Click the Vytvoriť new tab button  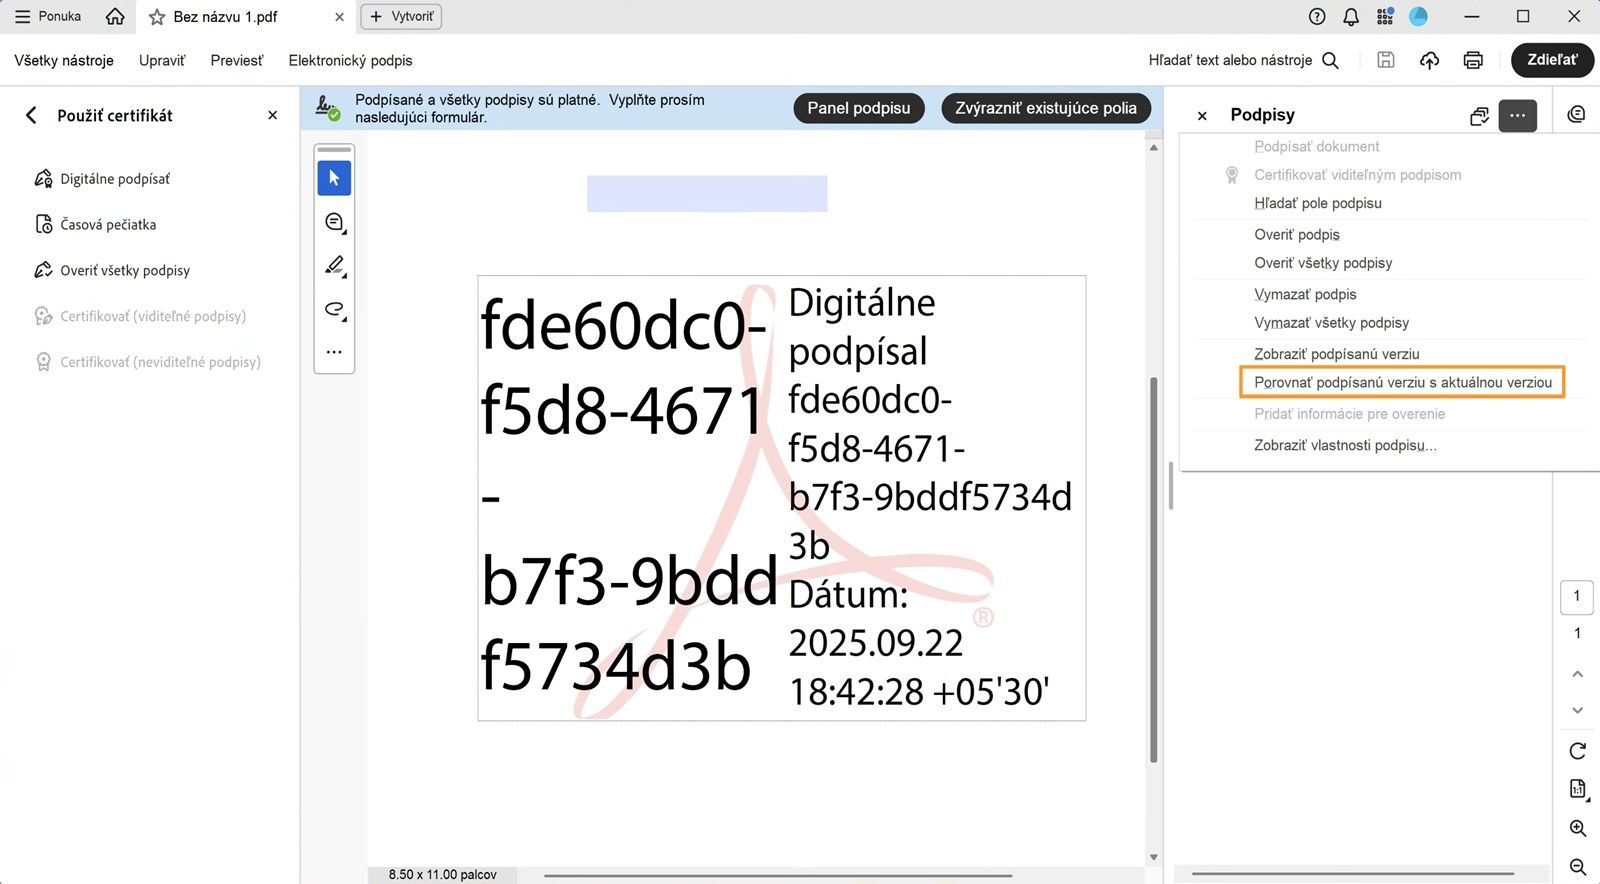[401, 16]
